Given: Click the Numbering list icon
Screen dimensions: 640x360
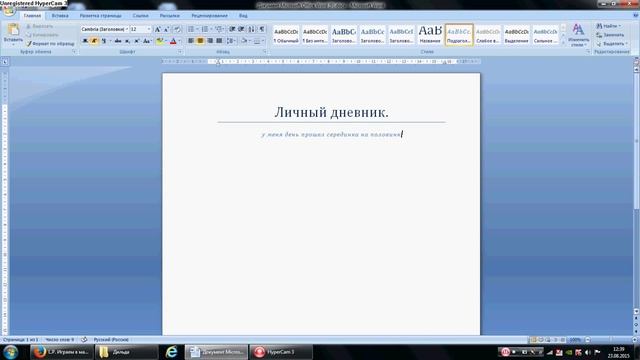Looking at the screenshot, I should tap(205, 29).
